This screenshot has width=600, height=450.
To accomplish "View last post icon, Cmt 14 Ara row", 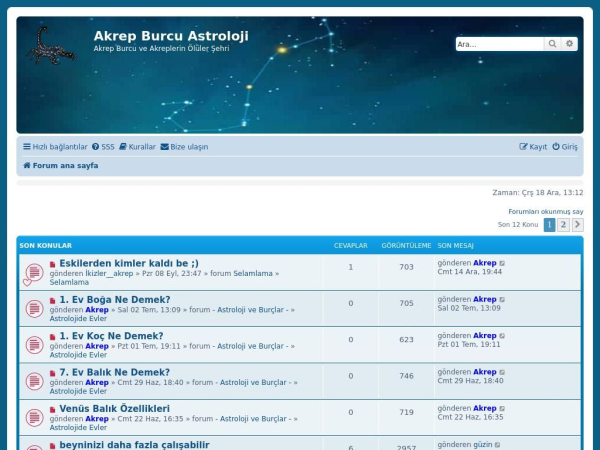I will (502, 263).
